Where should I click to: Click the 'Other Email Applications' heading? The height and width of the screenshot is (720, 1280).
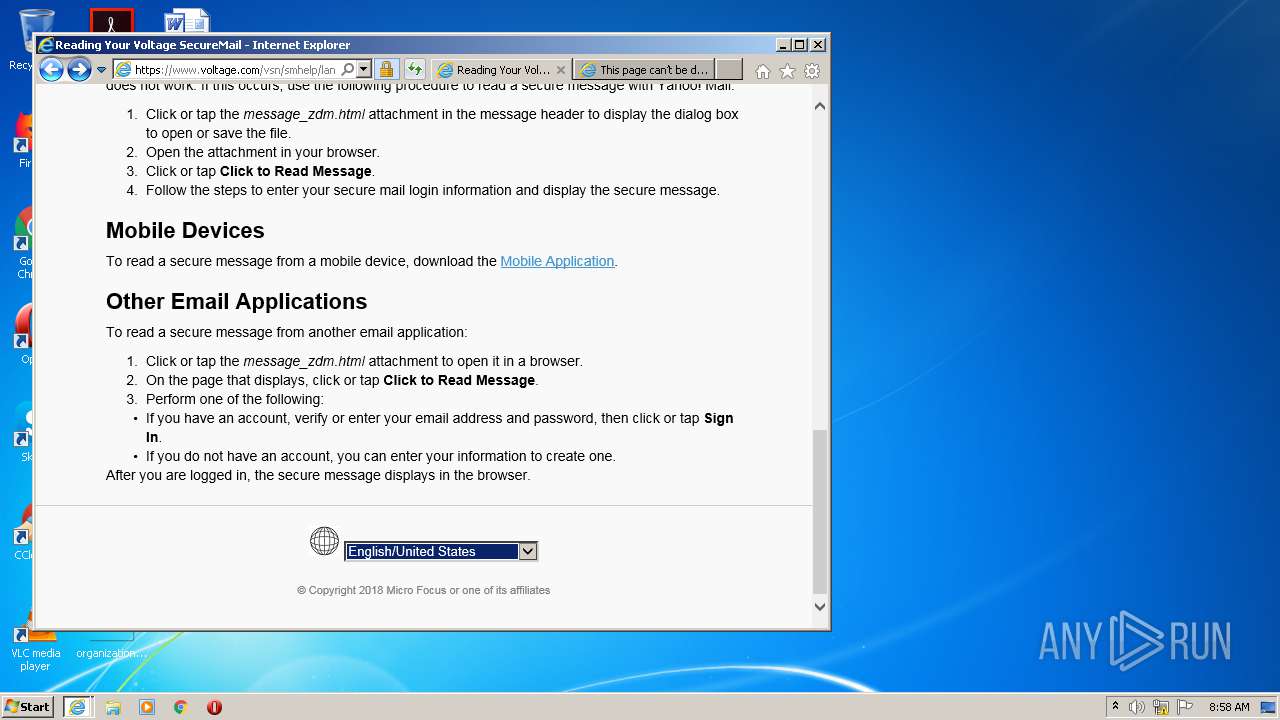(236, 301)
